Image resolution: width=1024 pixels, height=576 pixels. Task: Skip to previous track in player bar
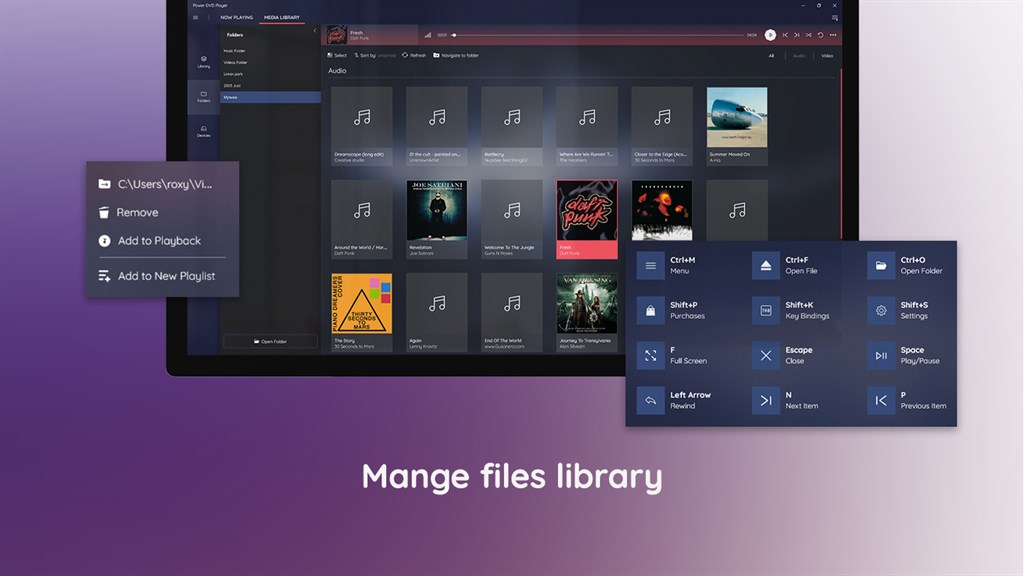[x=785, y=35]
